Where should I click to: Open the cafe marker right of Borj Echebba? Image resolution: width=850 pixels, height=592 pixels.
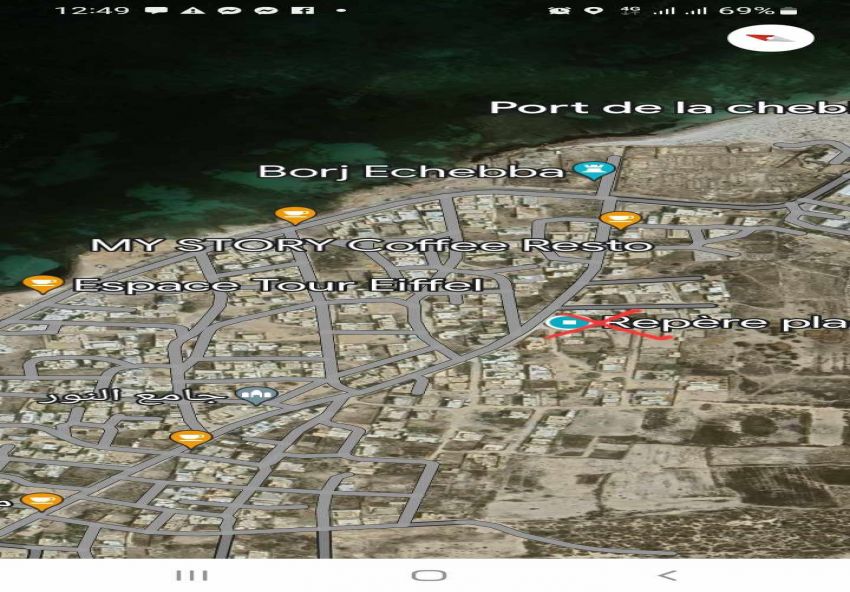tap(620, 218)
